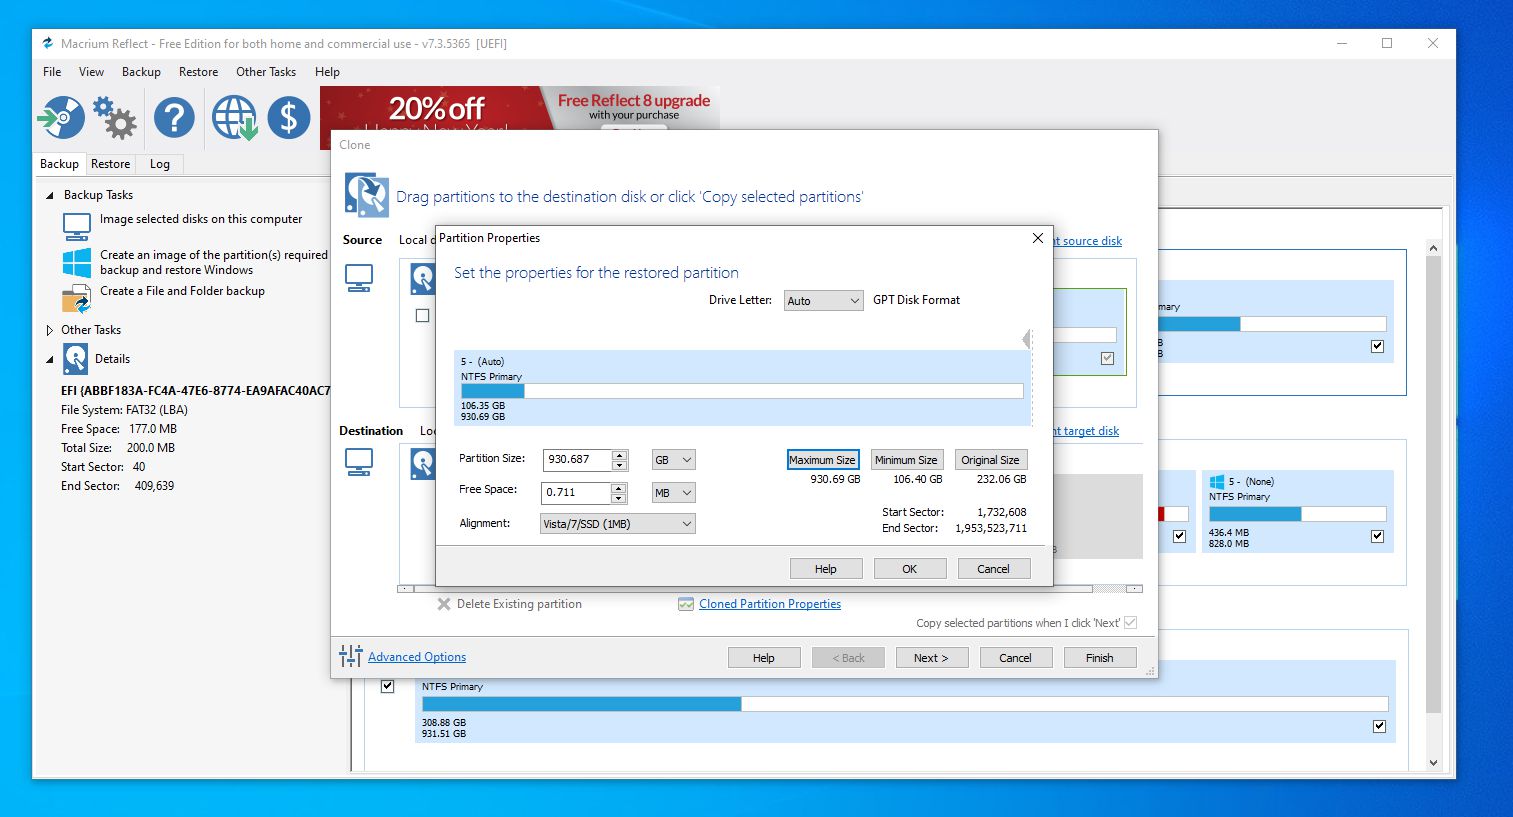Click the destination disk drive icon in Clone dialog
Screen dimensions: 1513x817
tap(423, 463)
